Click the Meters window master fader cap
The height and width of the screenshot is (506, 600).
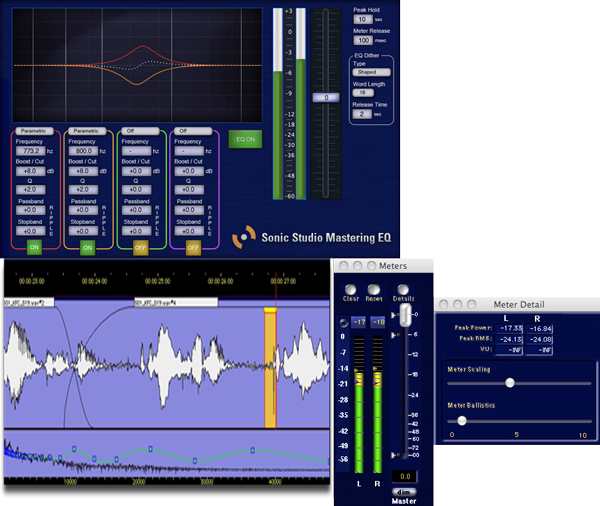tap(405, 315)
